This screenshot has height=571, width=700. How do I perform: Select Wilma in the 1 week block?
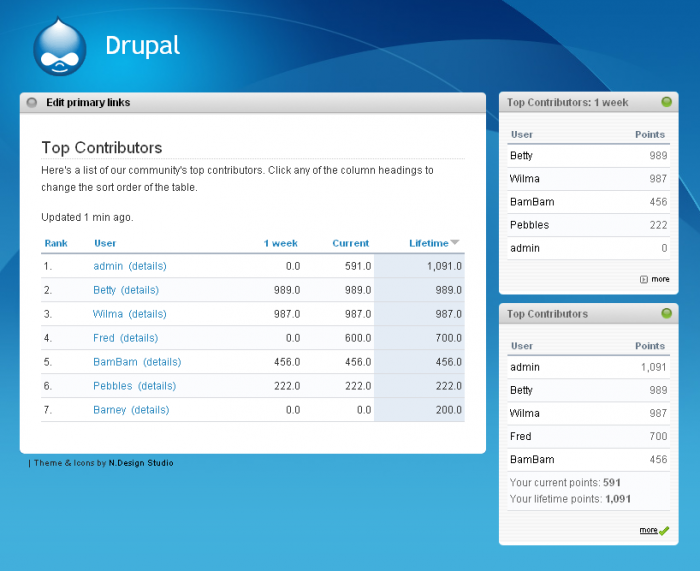[x=525, y=179]
